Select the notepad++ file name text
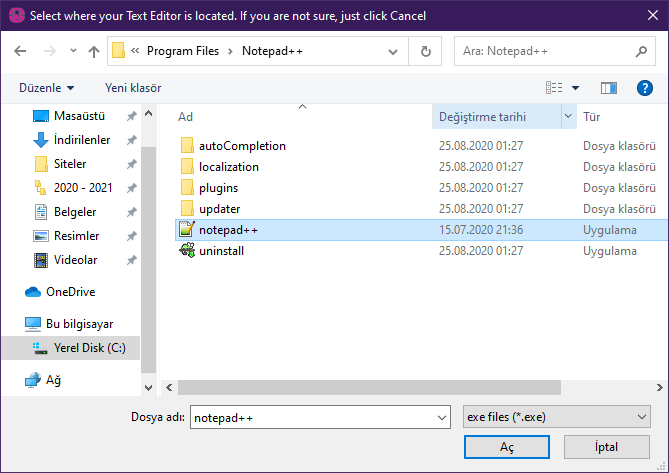669x473 pixels. [x=228, y=230]
